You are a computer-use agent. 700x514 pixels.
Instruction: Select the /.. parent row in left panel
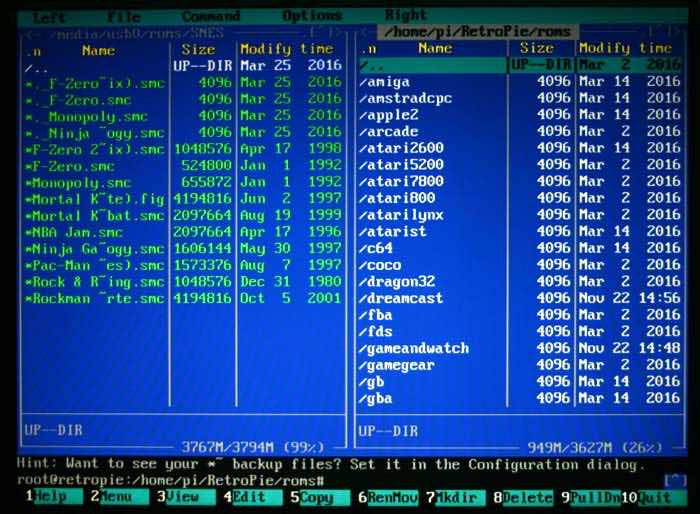[x=183, y=66]
